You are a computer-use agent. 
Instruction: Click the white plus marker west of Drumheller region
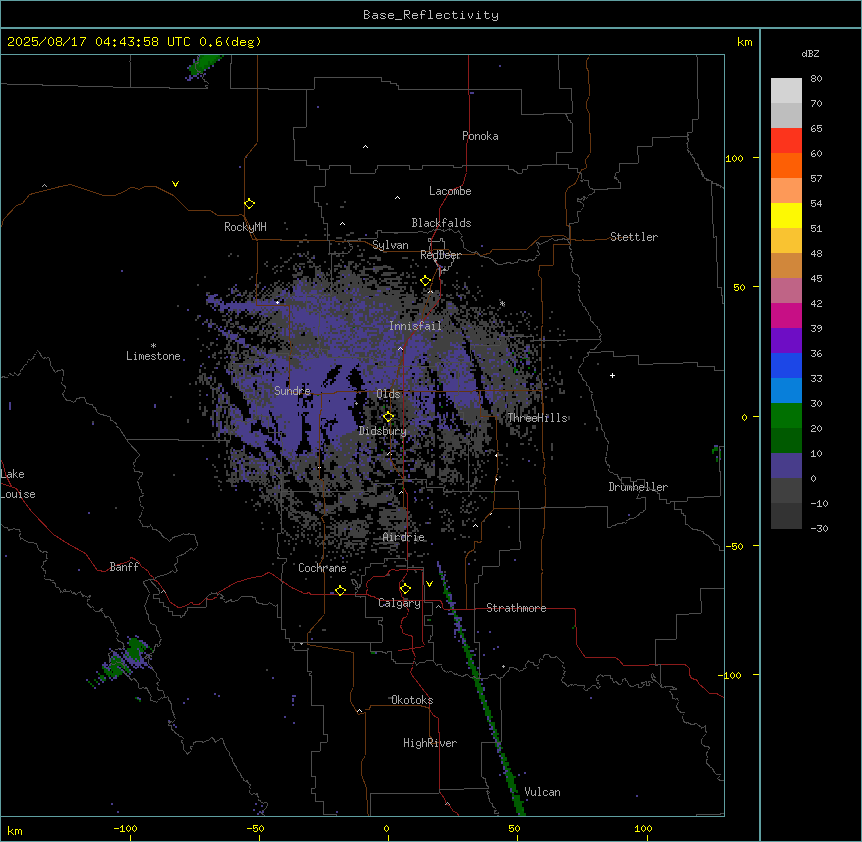pos(612,375)
